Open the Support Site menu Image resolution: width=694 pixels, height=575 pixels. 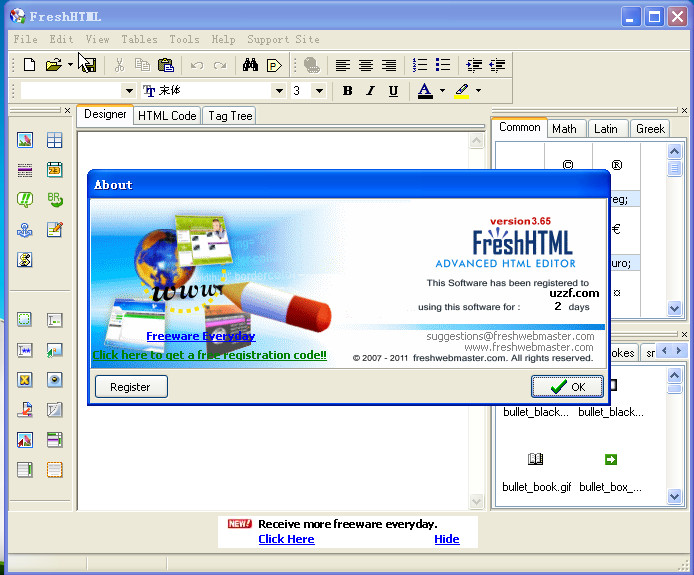pos(283,39)
